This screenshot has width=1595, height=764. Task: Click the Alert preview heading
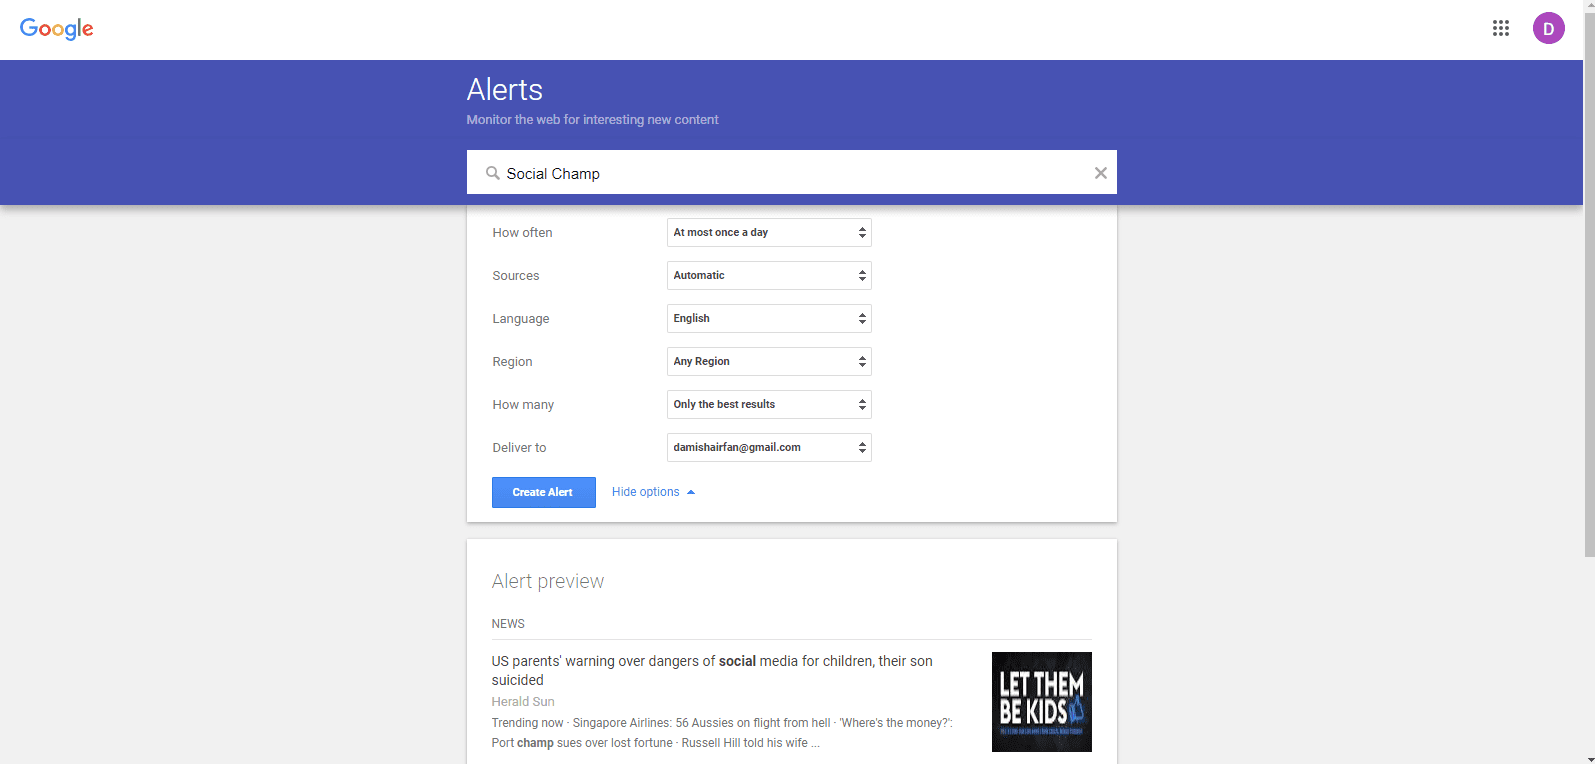click(x=548, y=581)
